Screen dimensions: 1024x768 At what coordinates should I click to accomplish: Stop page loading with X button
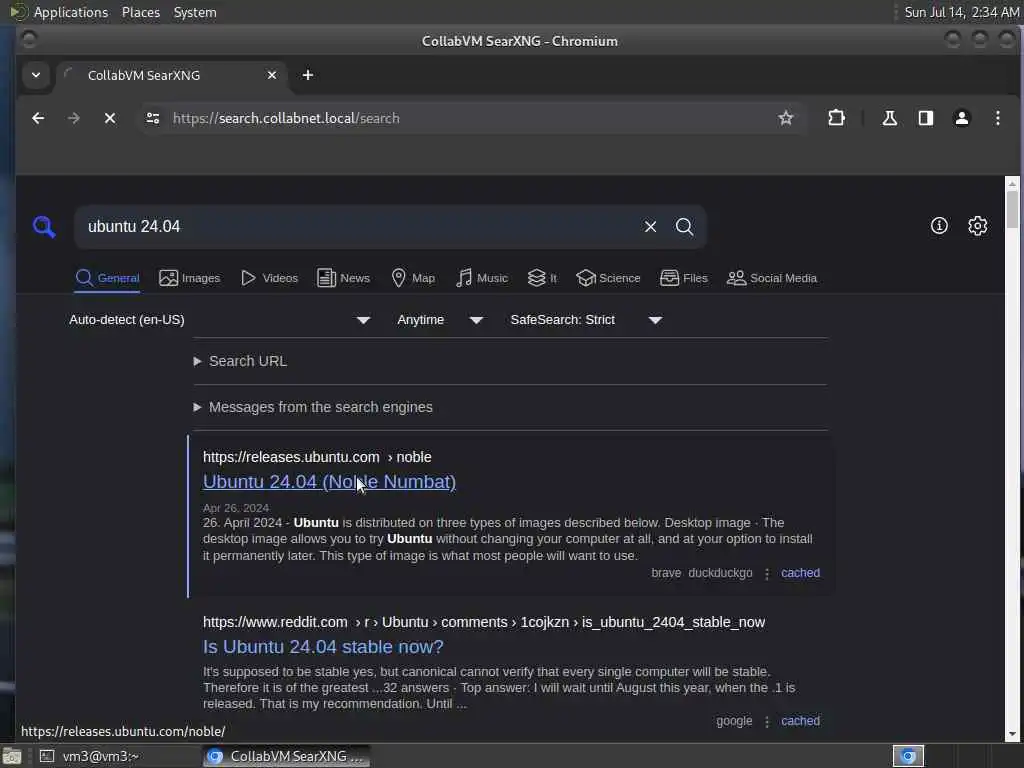(110, 118)
